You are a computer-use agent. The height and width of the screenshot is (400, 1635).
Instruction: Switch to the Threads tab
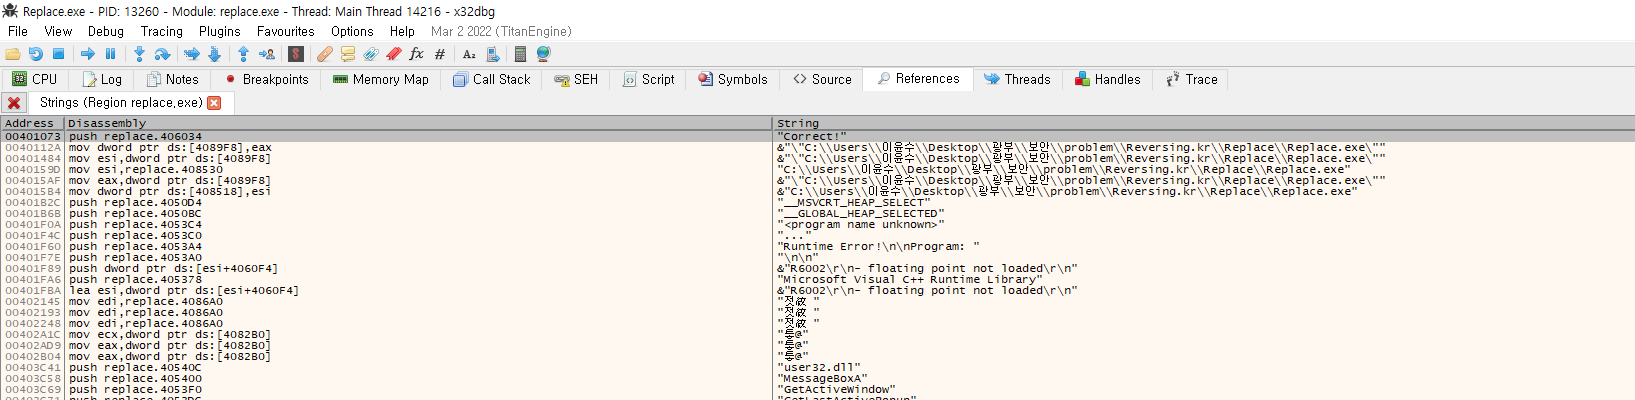pyautogui.click(x=1017, y=79)
